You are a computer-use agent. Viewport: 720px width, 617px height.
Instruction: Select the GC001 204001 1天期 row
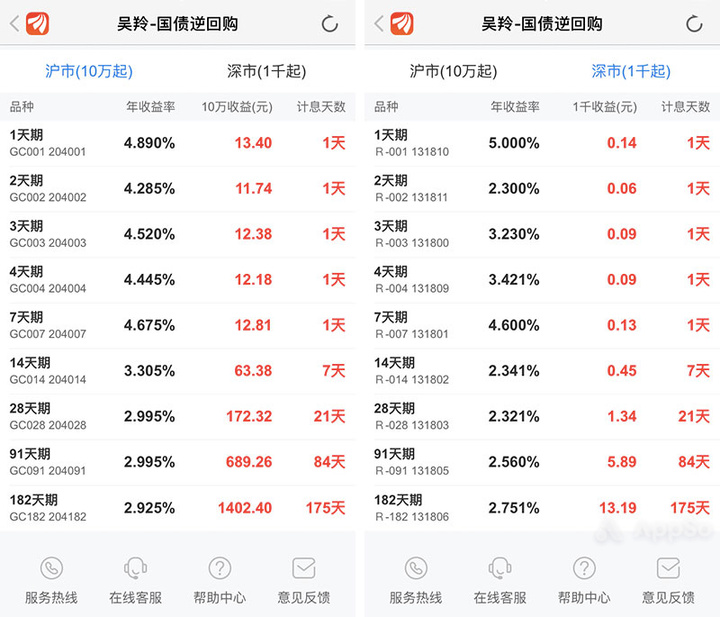pos(178,143)
